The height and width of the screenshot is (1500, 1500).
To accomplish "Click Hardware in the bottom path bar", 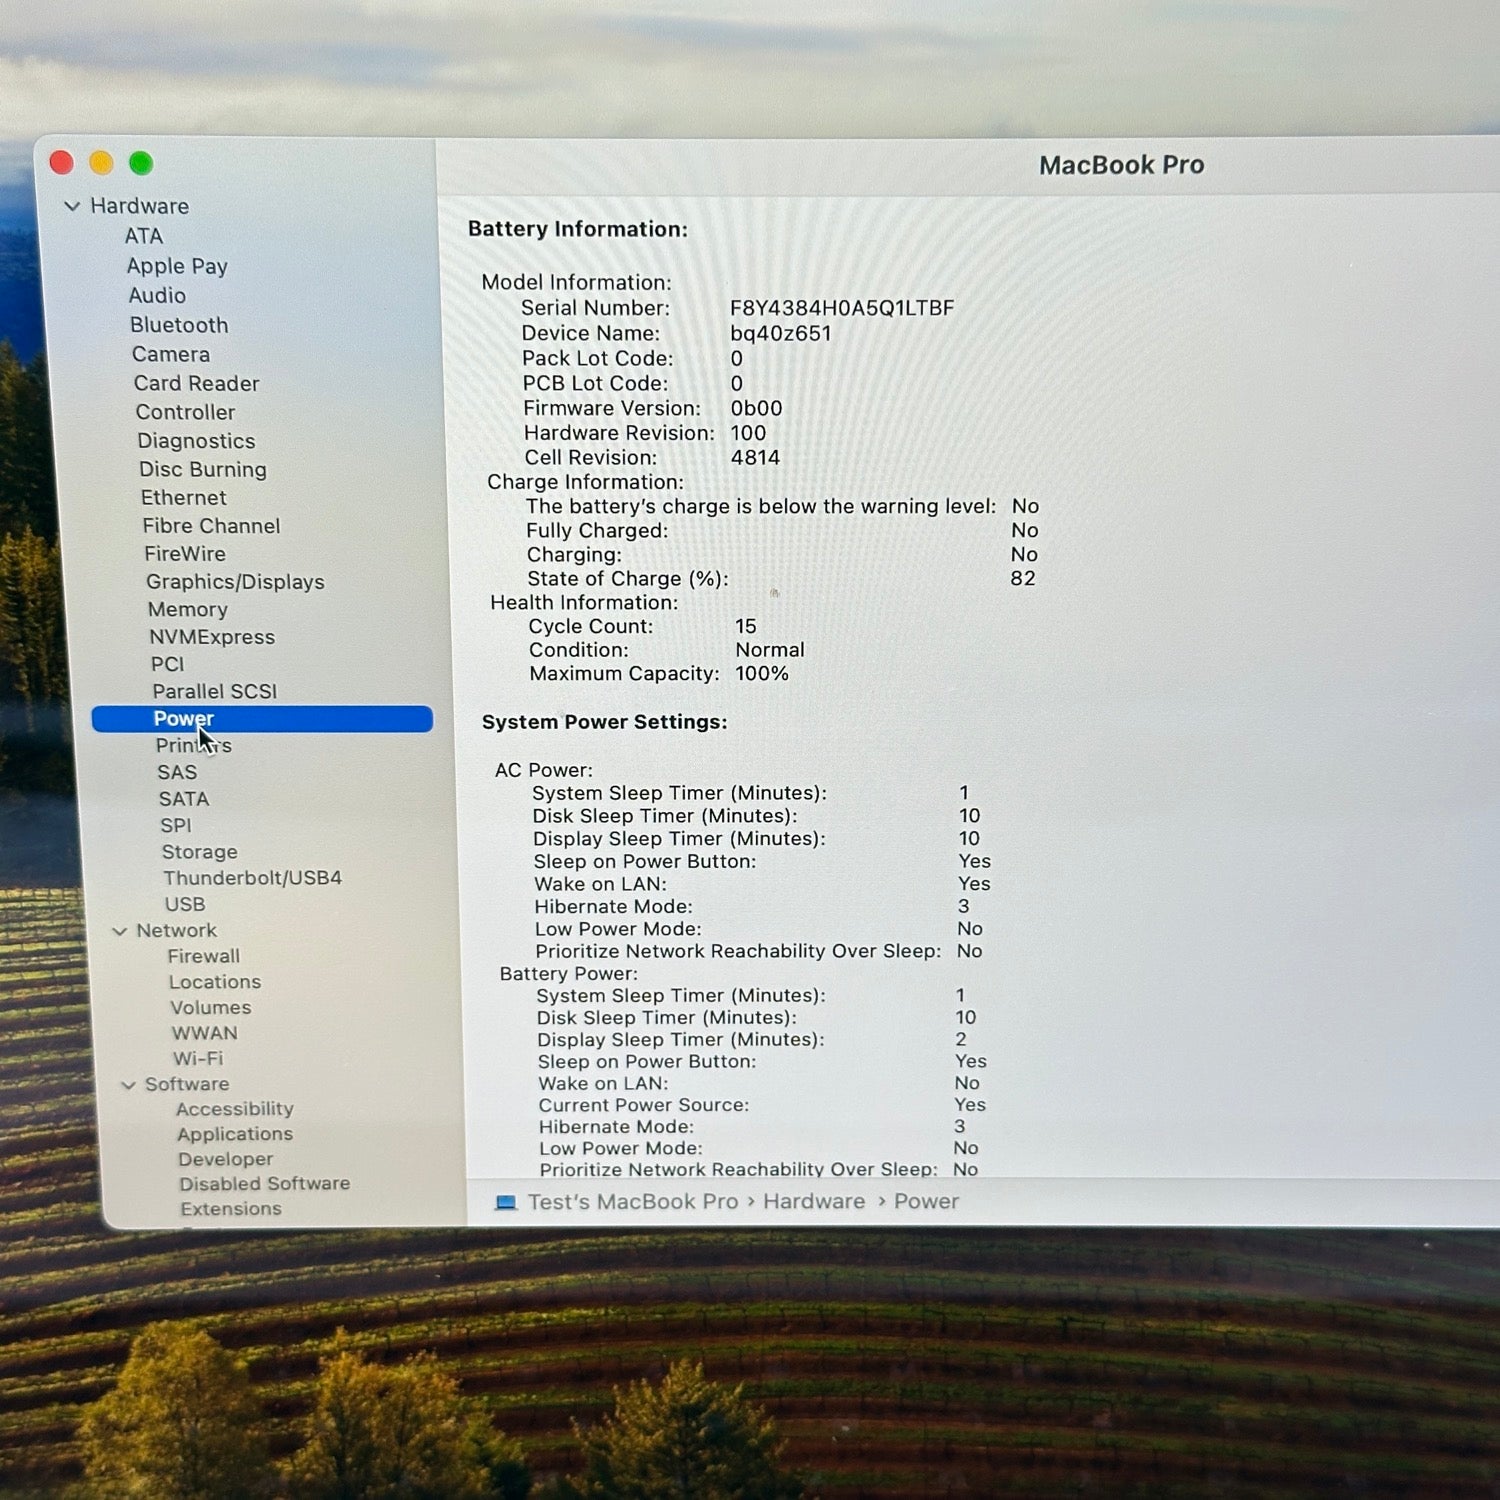I will [x=814, y=1202].
